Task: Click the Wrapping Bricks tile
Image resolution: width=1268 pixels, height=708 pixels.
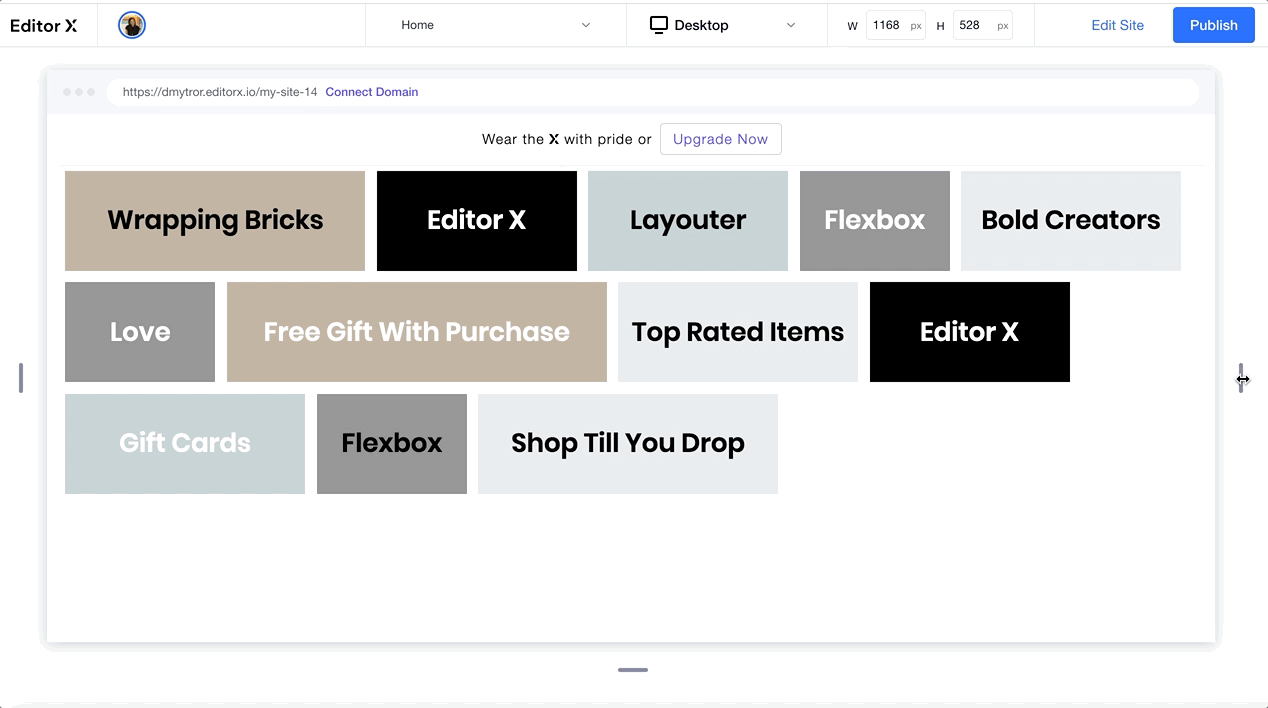Action: [x=215, y=221]
